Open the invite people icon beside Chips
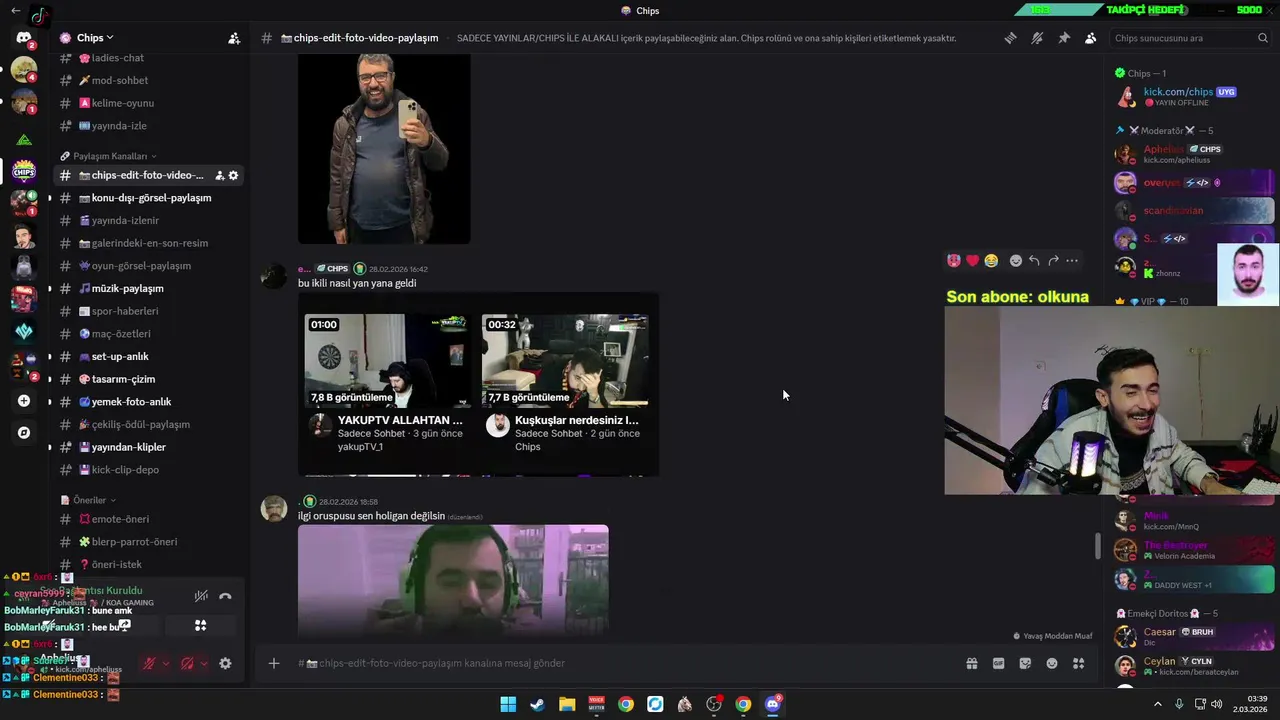The image size is (1280, 720). 234,38
